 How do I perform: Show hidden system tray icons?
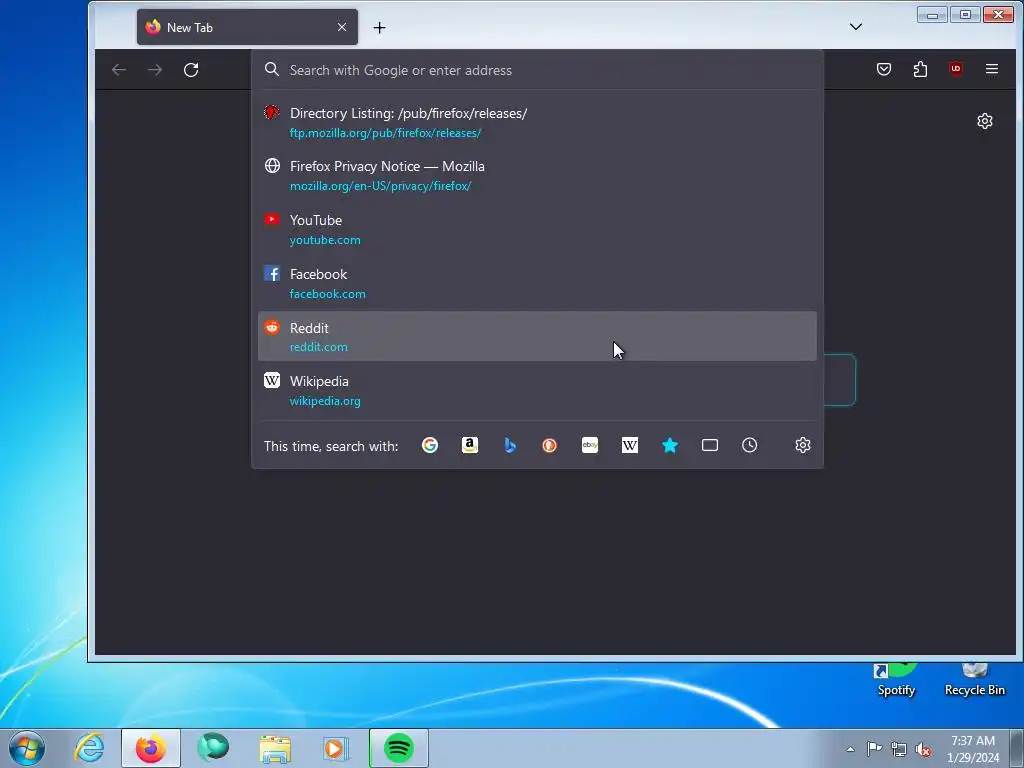(x=850, y=749)
